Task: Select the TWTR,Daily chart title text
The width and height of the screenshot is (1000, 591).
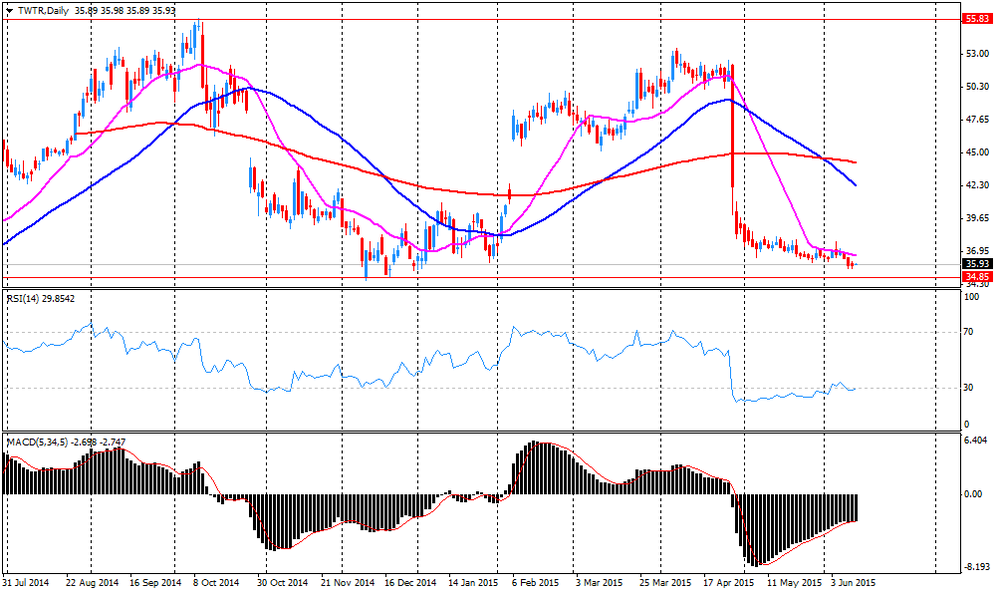Action: point(43,11)
